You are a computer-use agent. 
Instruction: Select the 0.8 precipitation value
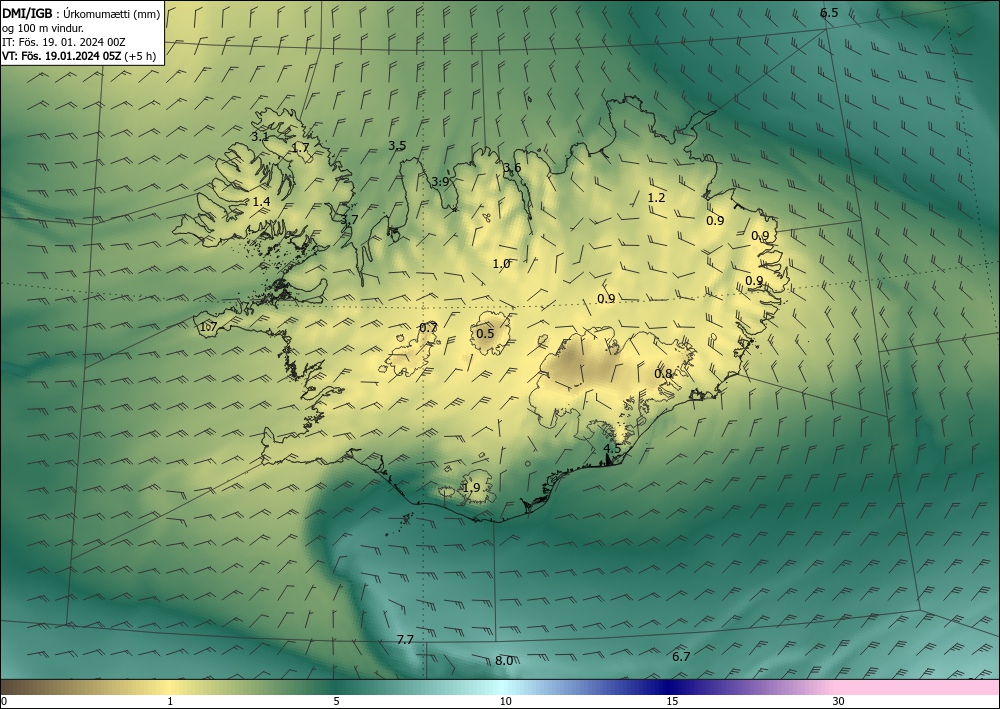pos(663,374)
